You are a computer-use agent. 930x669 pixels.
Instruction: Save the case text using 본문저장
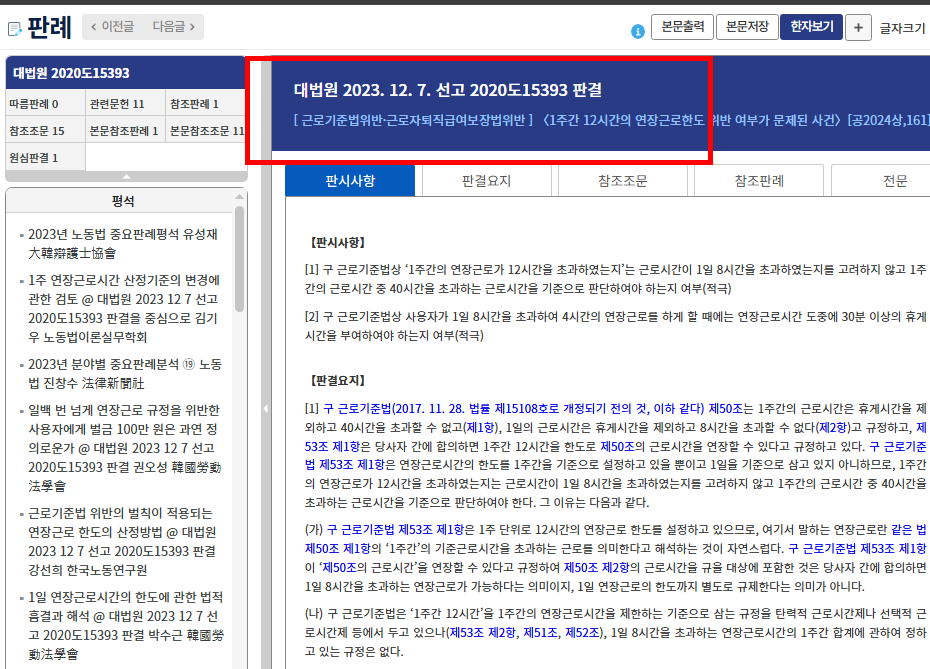point(749,27)
